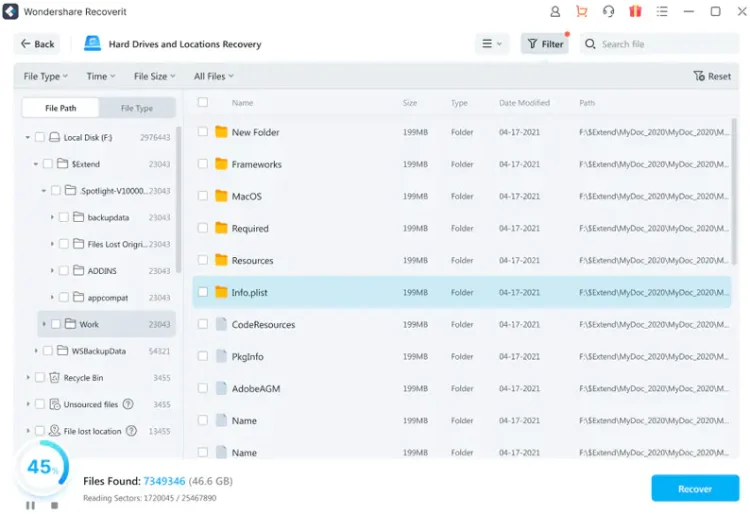The image size is (750, 514).
Task: Click the Wondershare Recoverit logo
Action: tap(11, 11)
